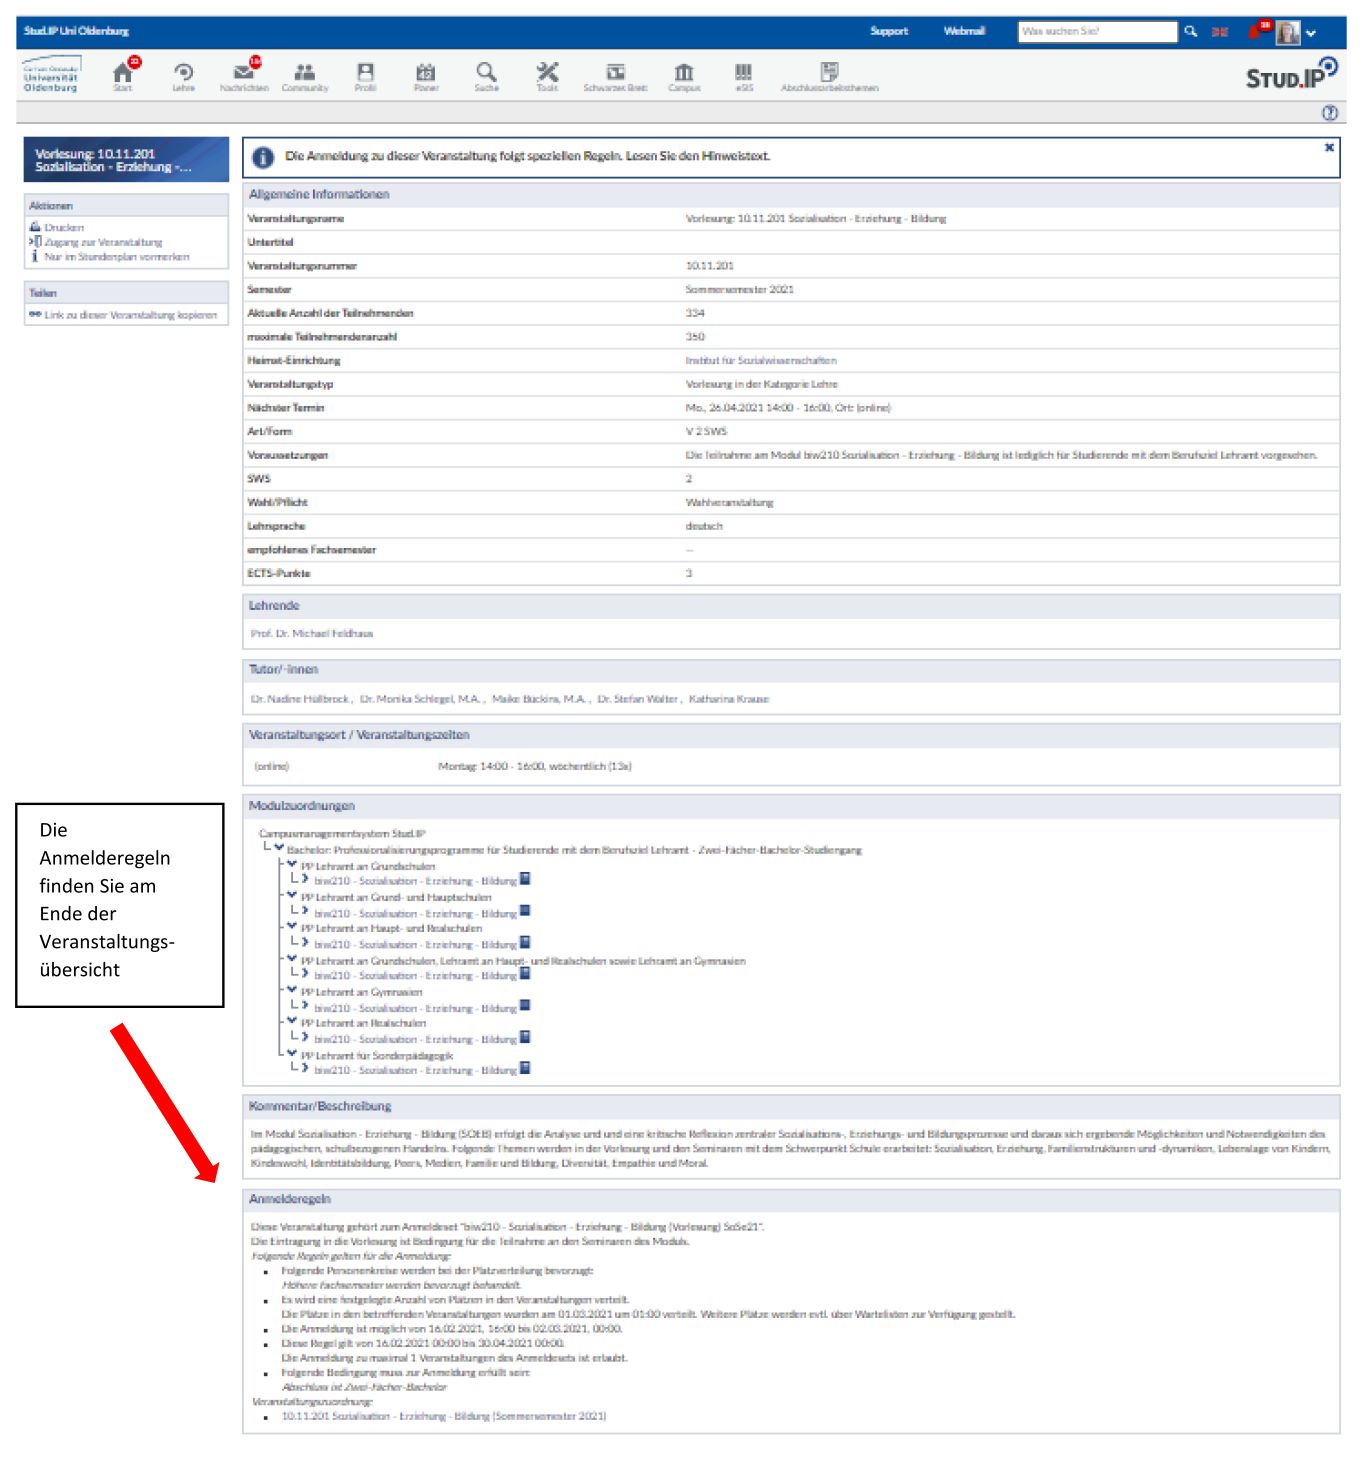
Task: Click the Stud.IP logo at top right
Action: click(1291, 74)
